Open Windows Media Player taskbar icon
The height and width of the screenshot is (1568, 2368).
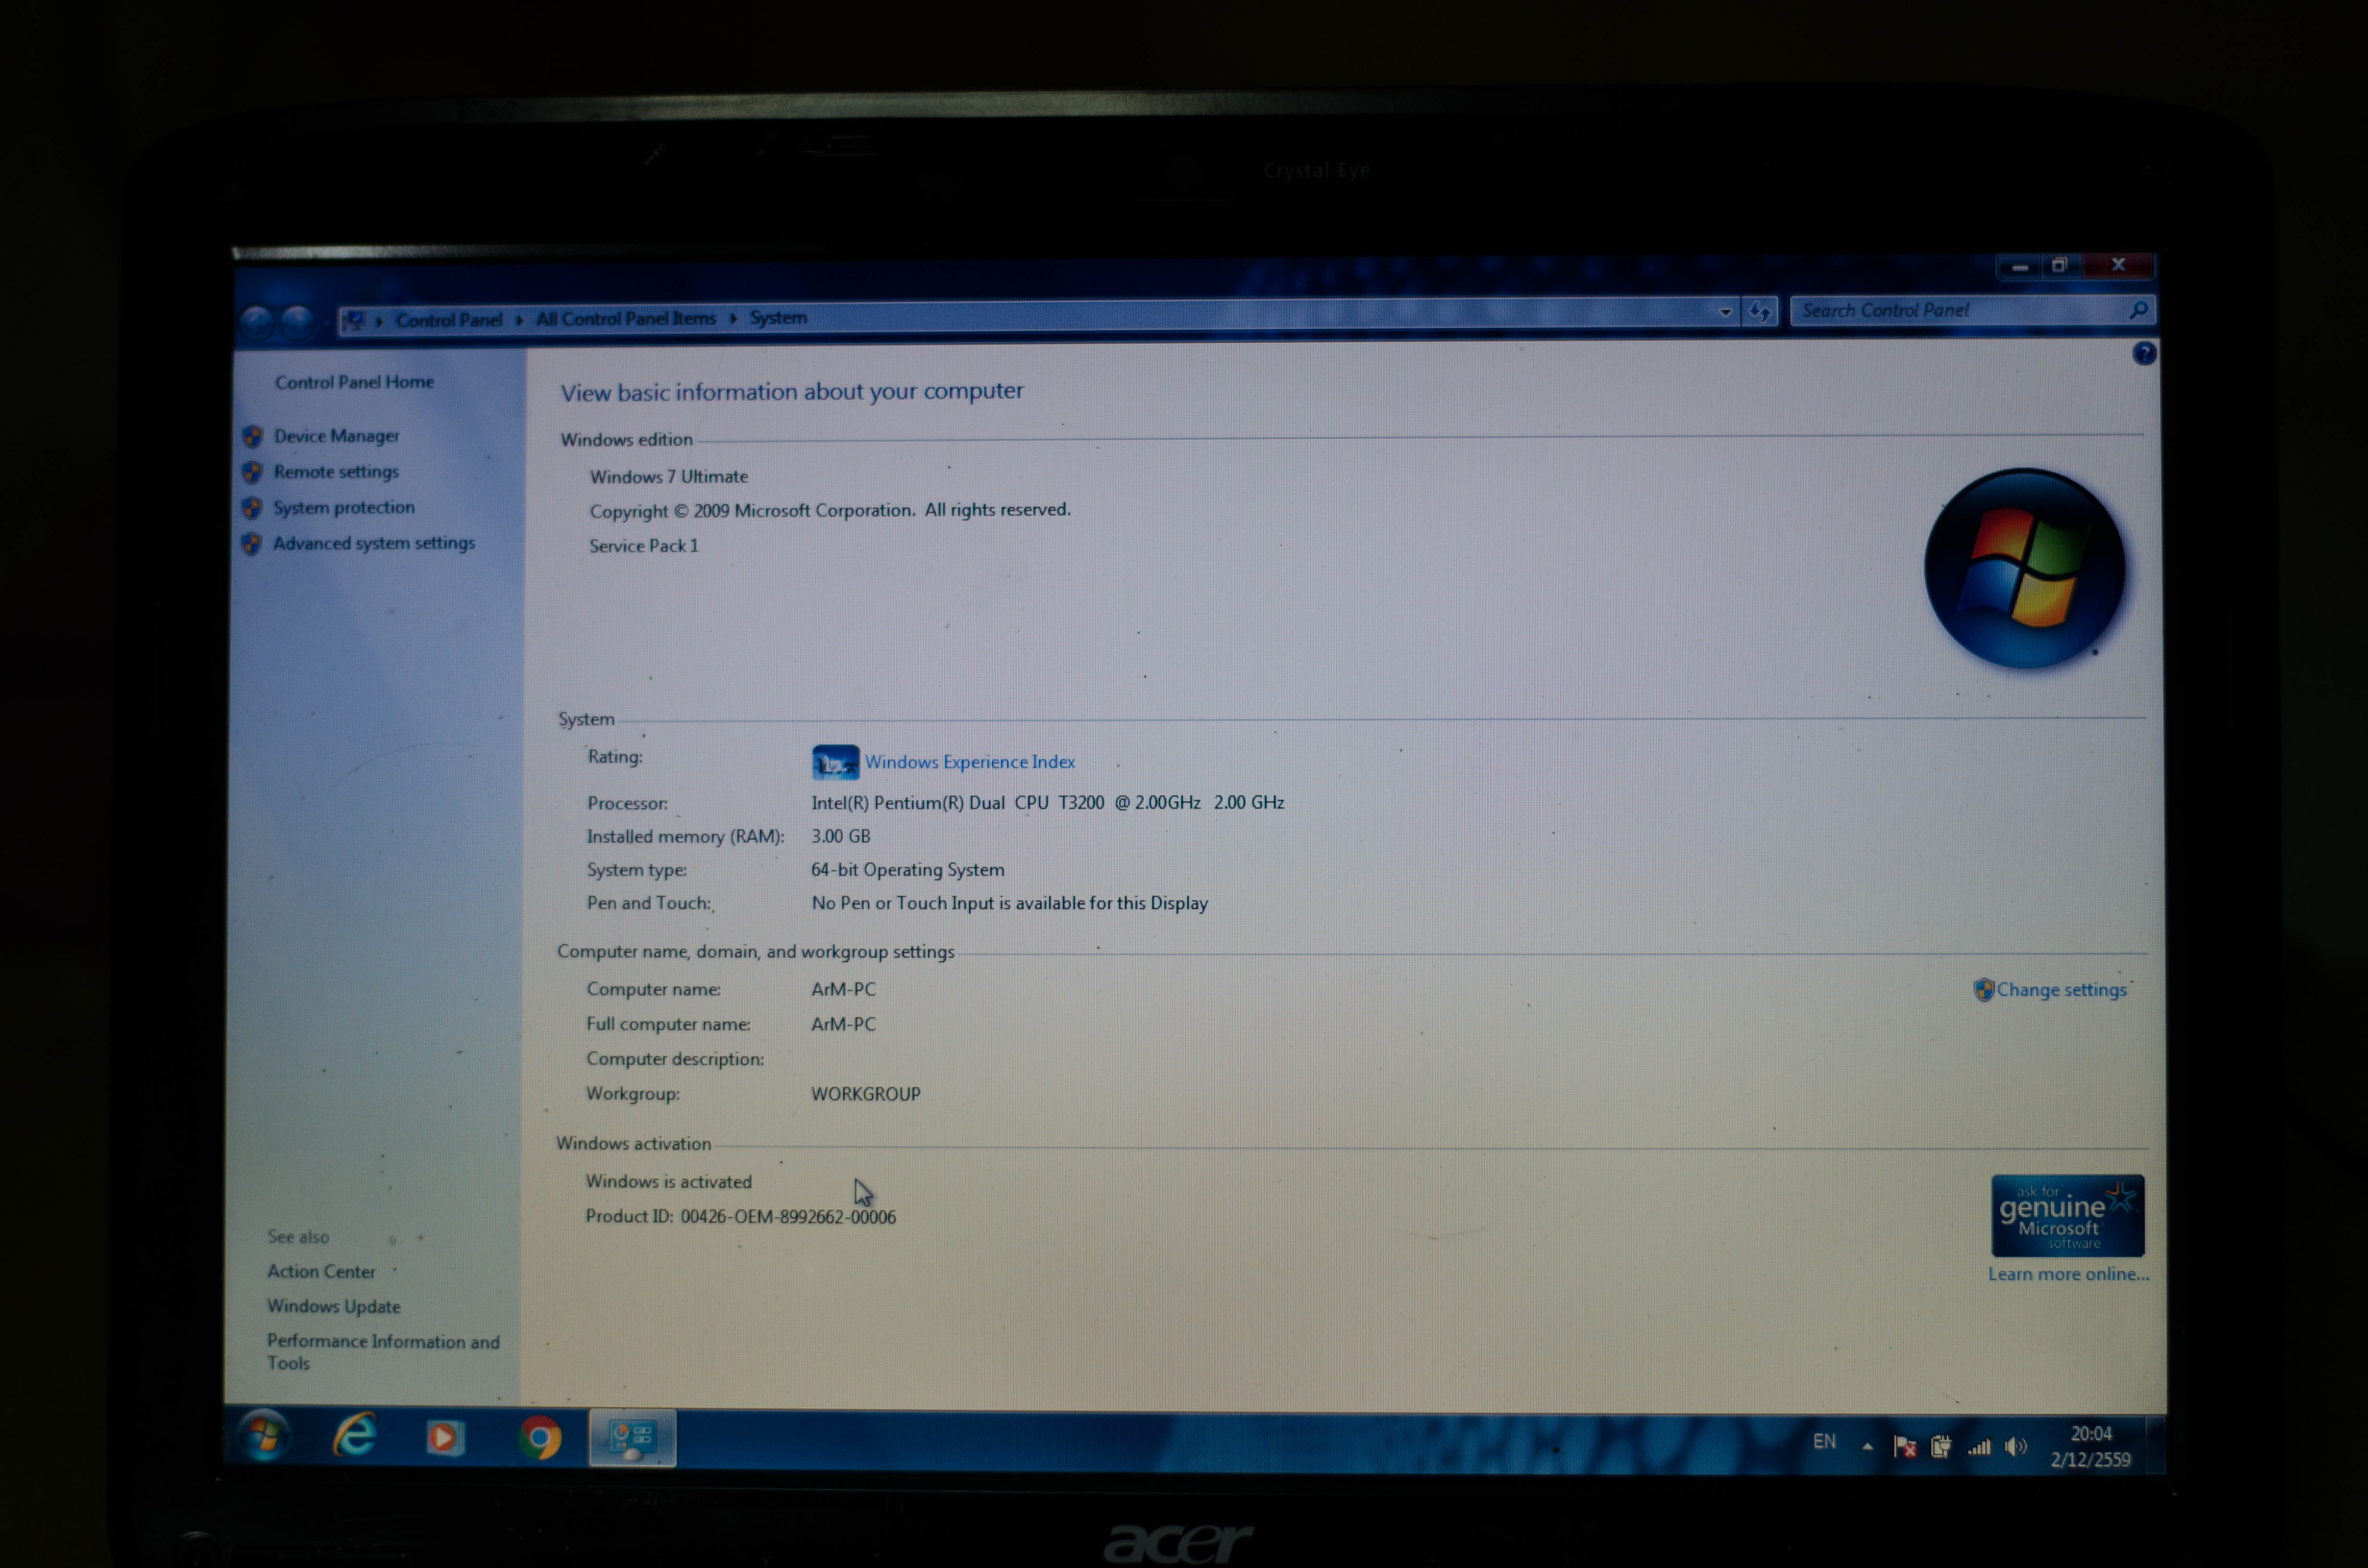[x=445, y=1438]
